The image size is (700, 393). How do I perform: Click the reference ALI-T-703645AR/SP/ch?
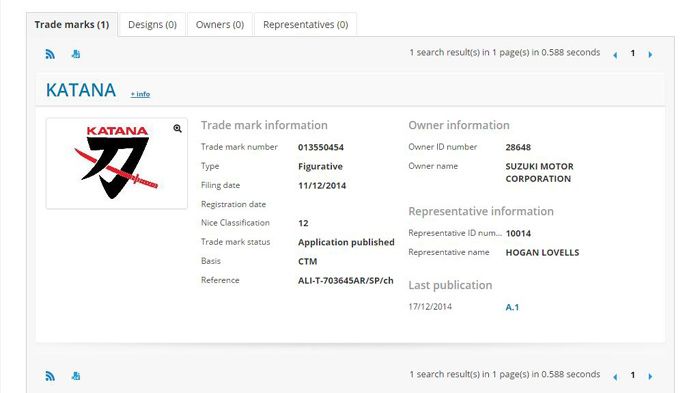(346, 280)
